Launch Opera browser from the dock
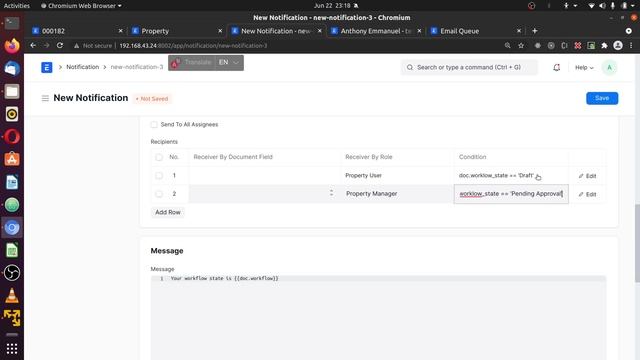The image size is (640, 360). (x=12, y=136)
